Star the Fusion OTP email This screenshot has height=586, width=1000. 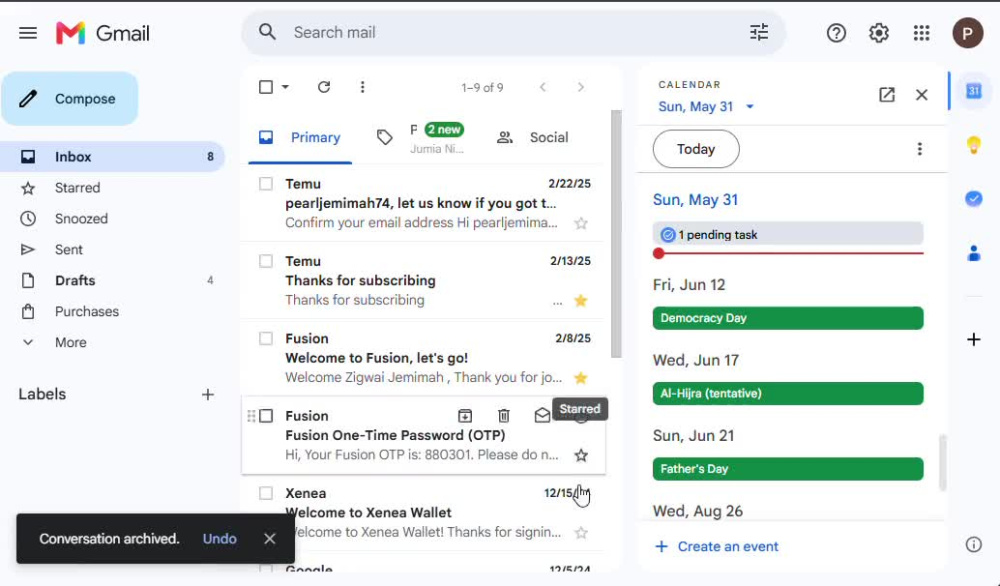point(580,455)
